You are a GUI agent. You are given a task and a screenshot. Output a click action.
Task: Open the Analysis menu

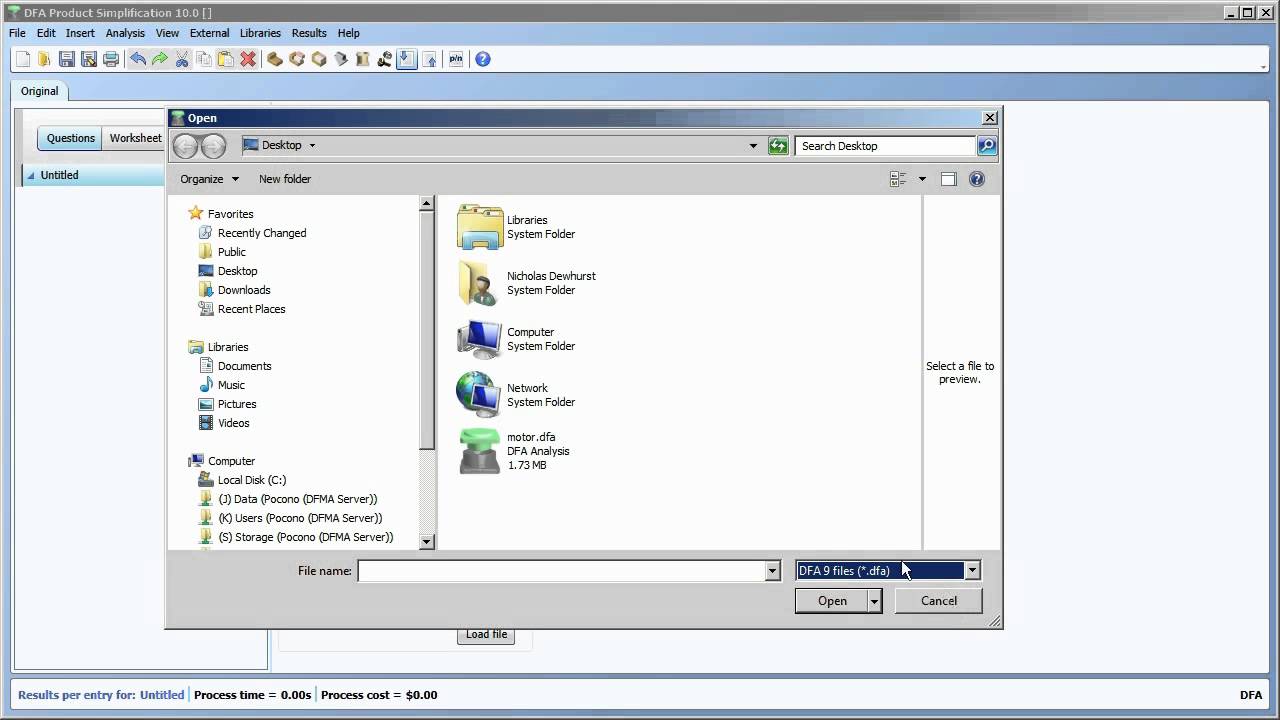tap(125, 33)
